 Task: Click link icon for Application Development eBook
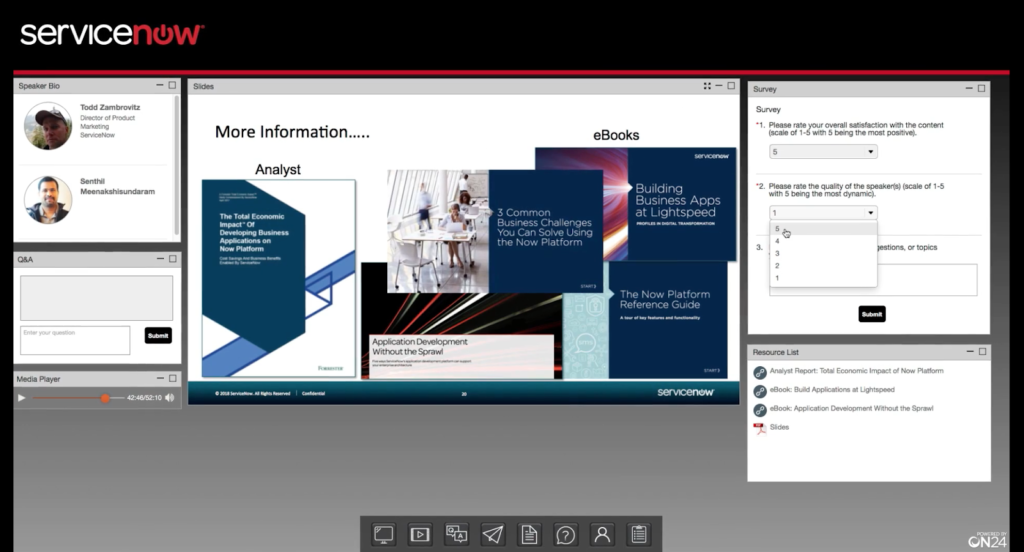[x=760, y=410]
